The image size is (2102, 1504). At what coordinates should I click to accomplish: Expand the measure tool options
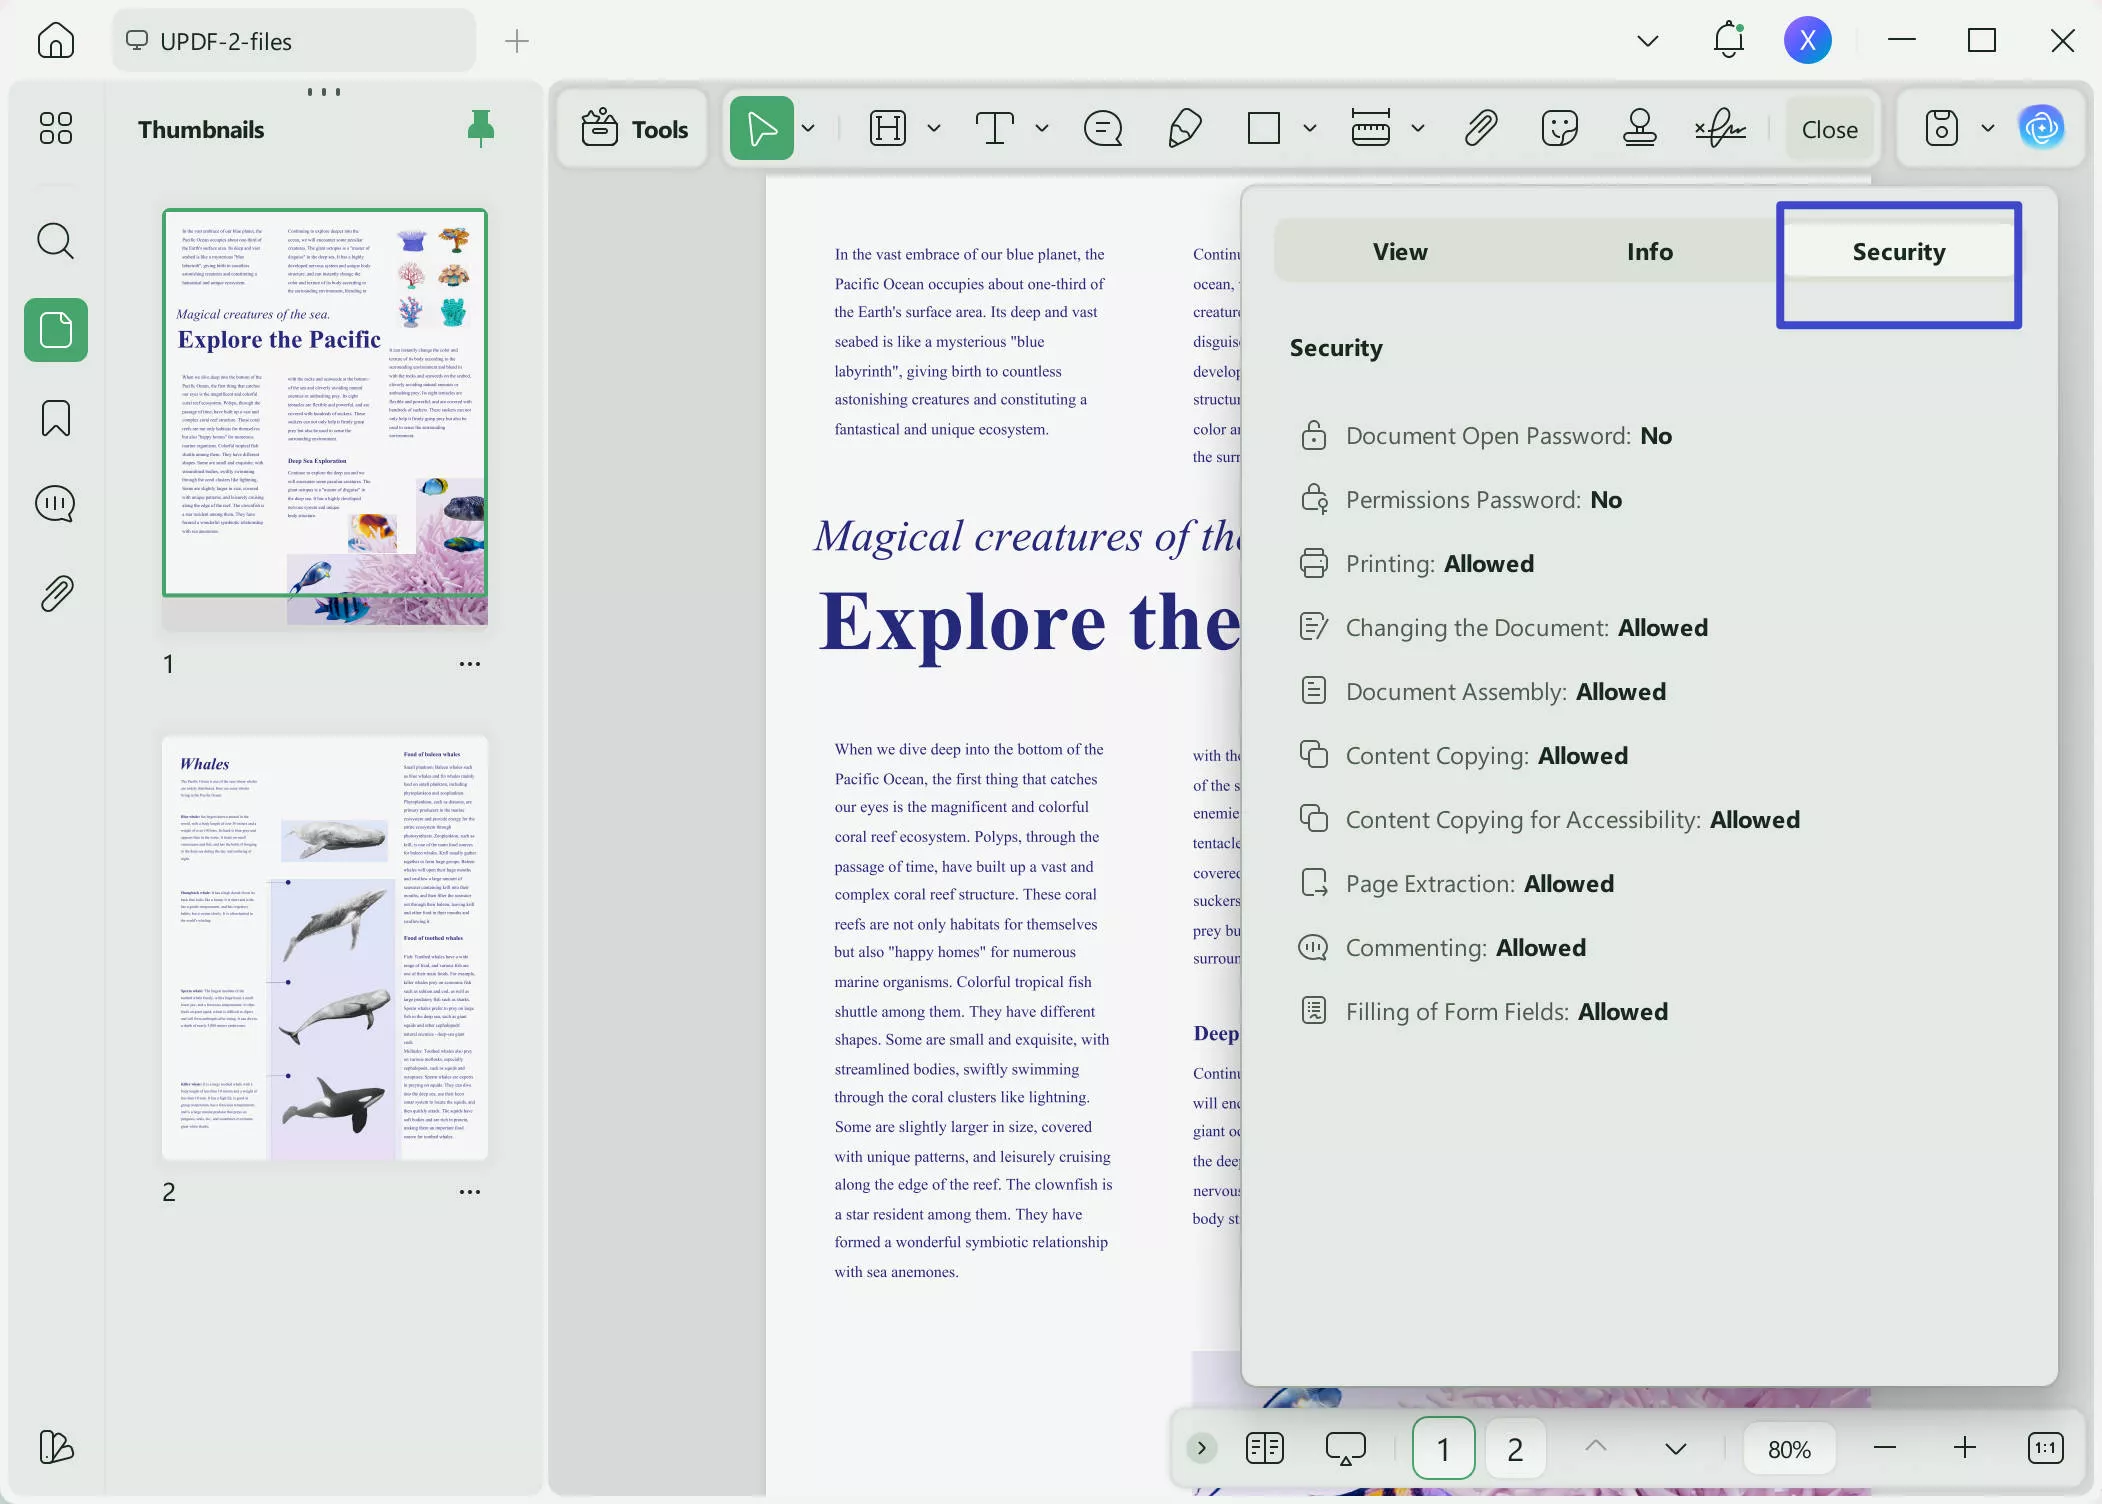1417,128
